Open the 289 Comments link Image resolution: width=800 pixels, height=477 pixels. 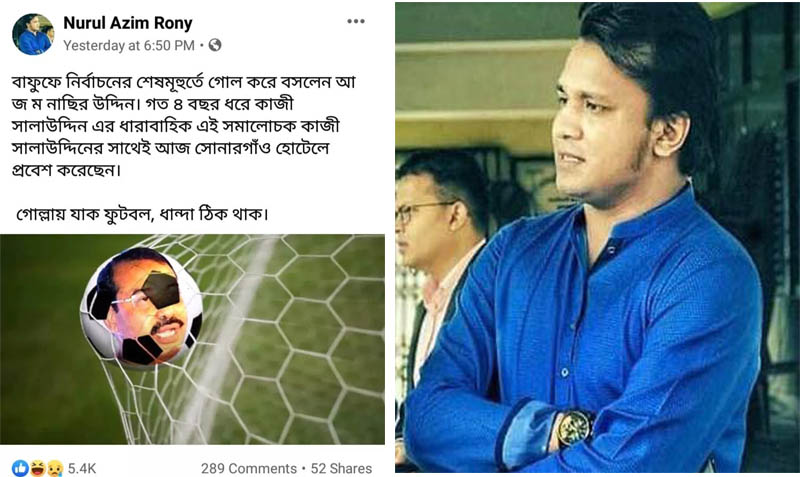[x=248, y=468]
